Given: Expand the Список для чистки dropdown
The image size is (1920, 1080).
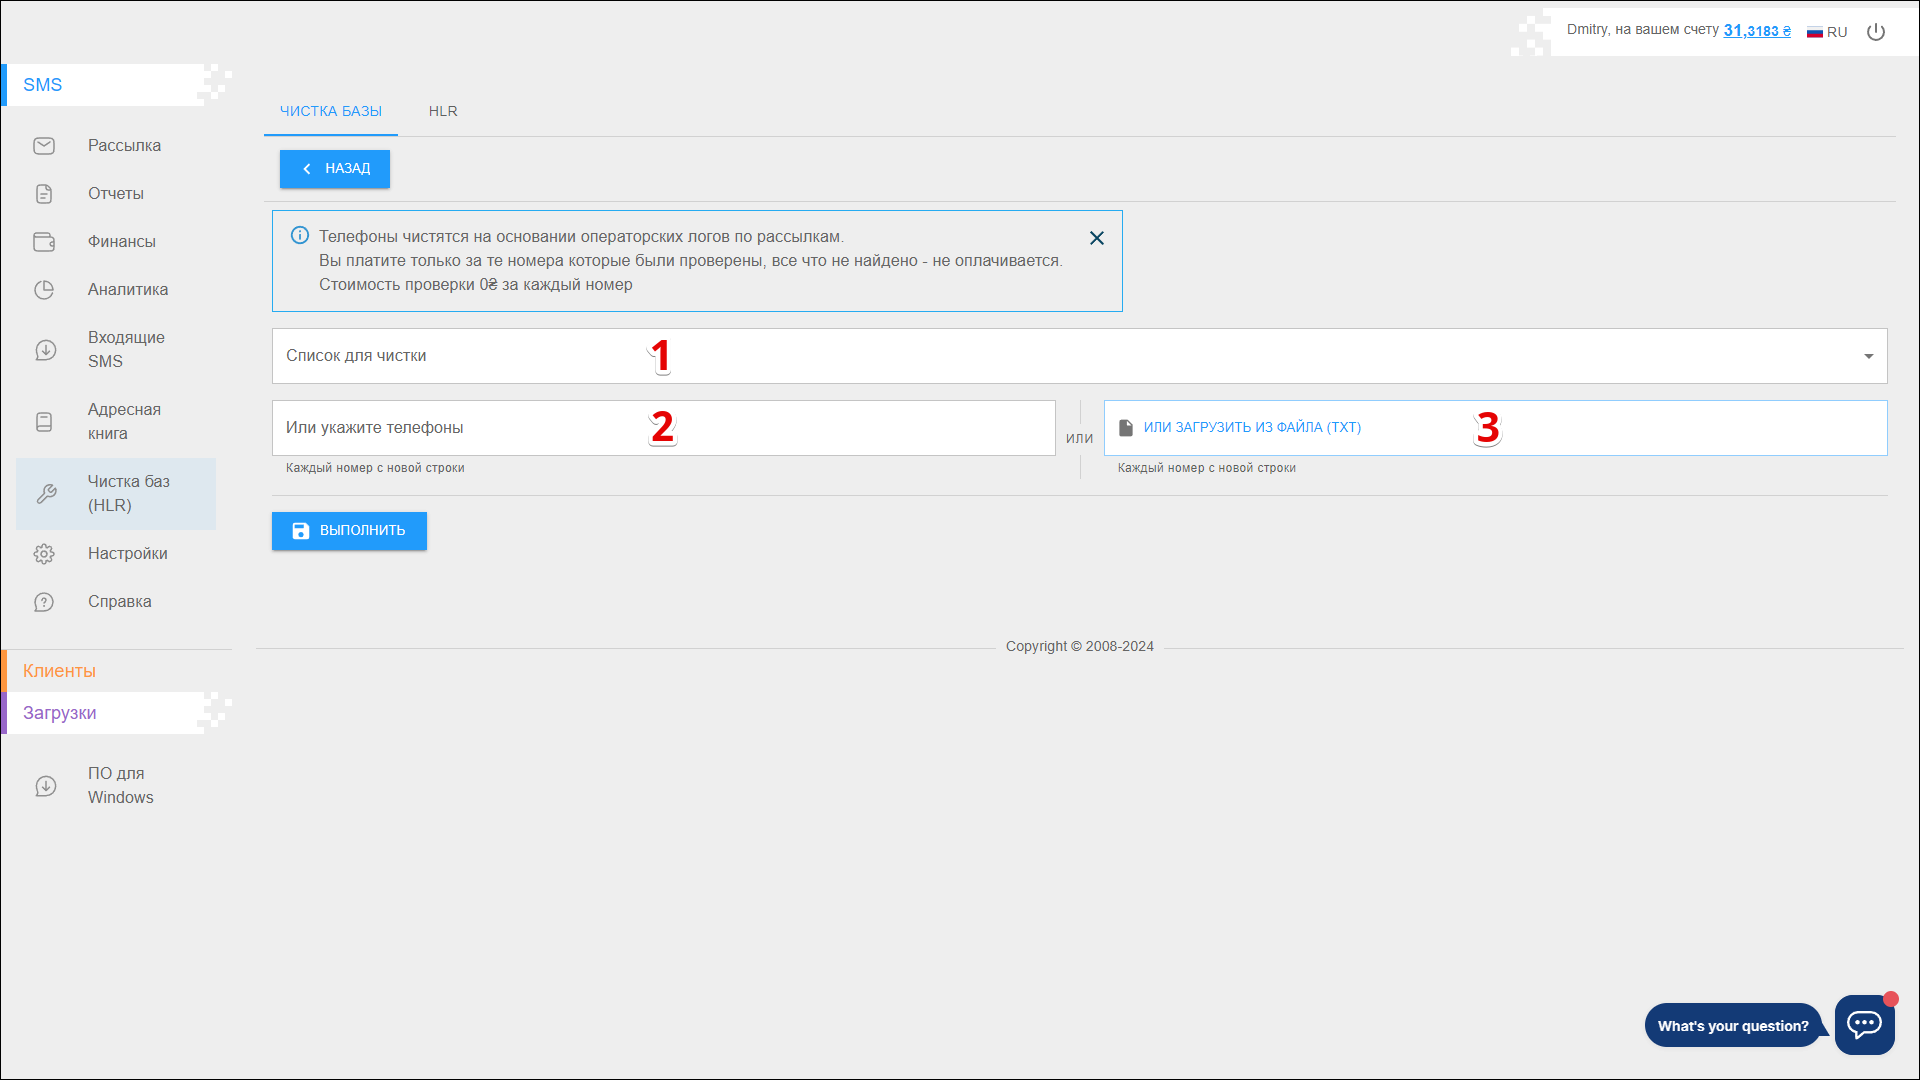Looking at the screenshot, I should [x=1868, y=357].
